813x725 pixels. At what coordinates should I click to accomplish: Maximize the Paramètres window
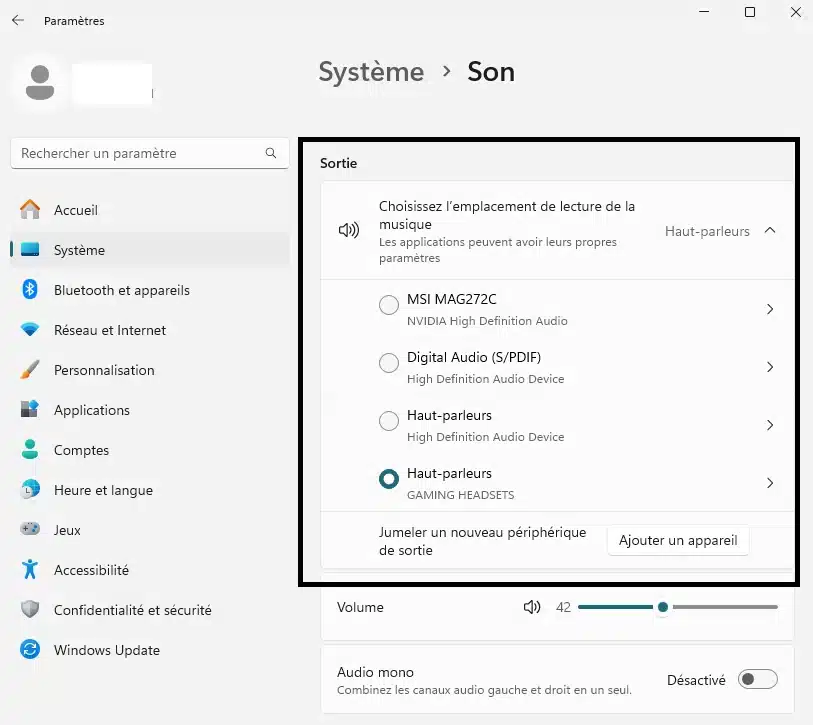750,11
